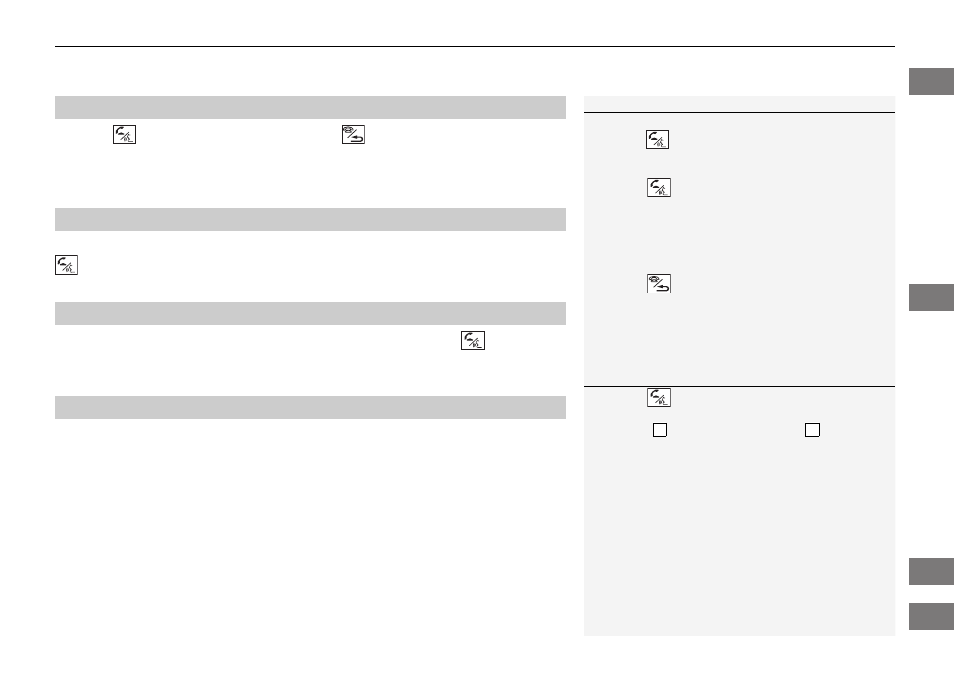Tick the left empty checkbox in the sidebar
954x673 pixels.
coord(660,430)
